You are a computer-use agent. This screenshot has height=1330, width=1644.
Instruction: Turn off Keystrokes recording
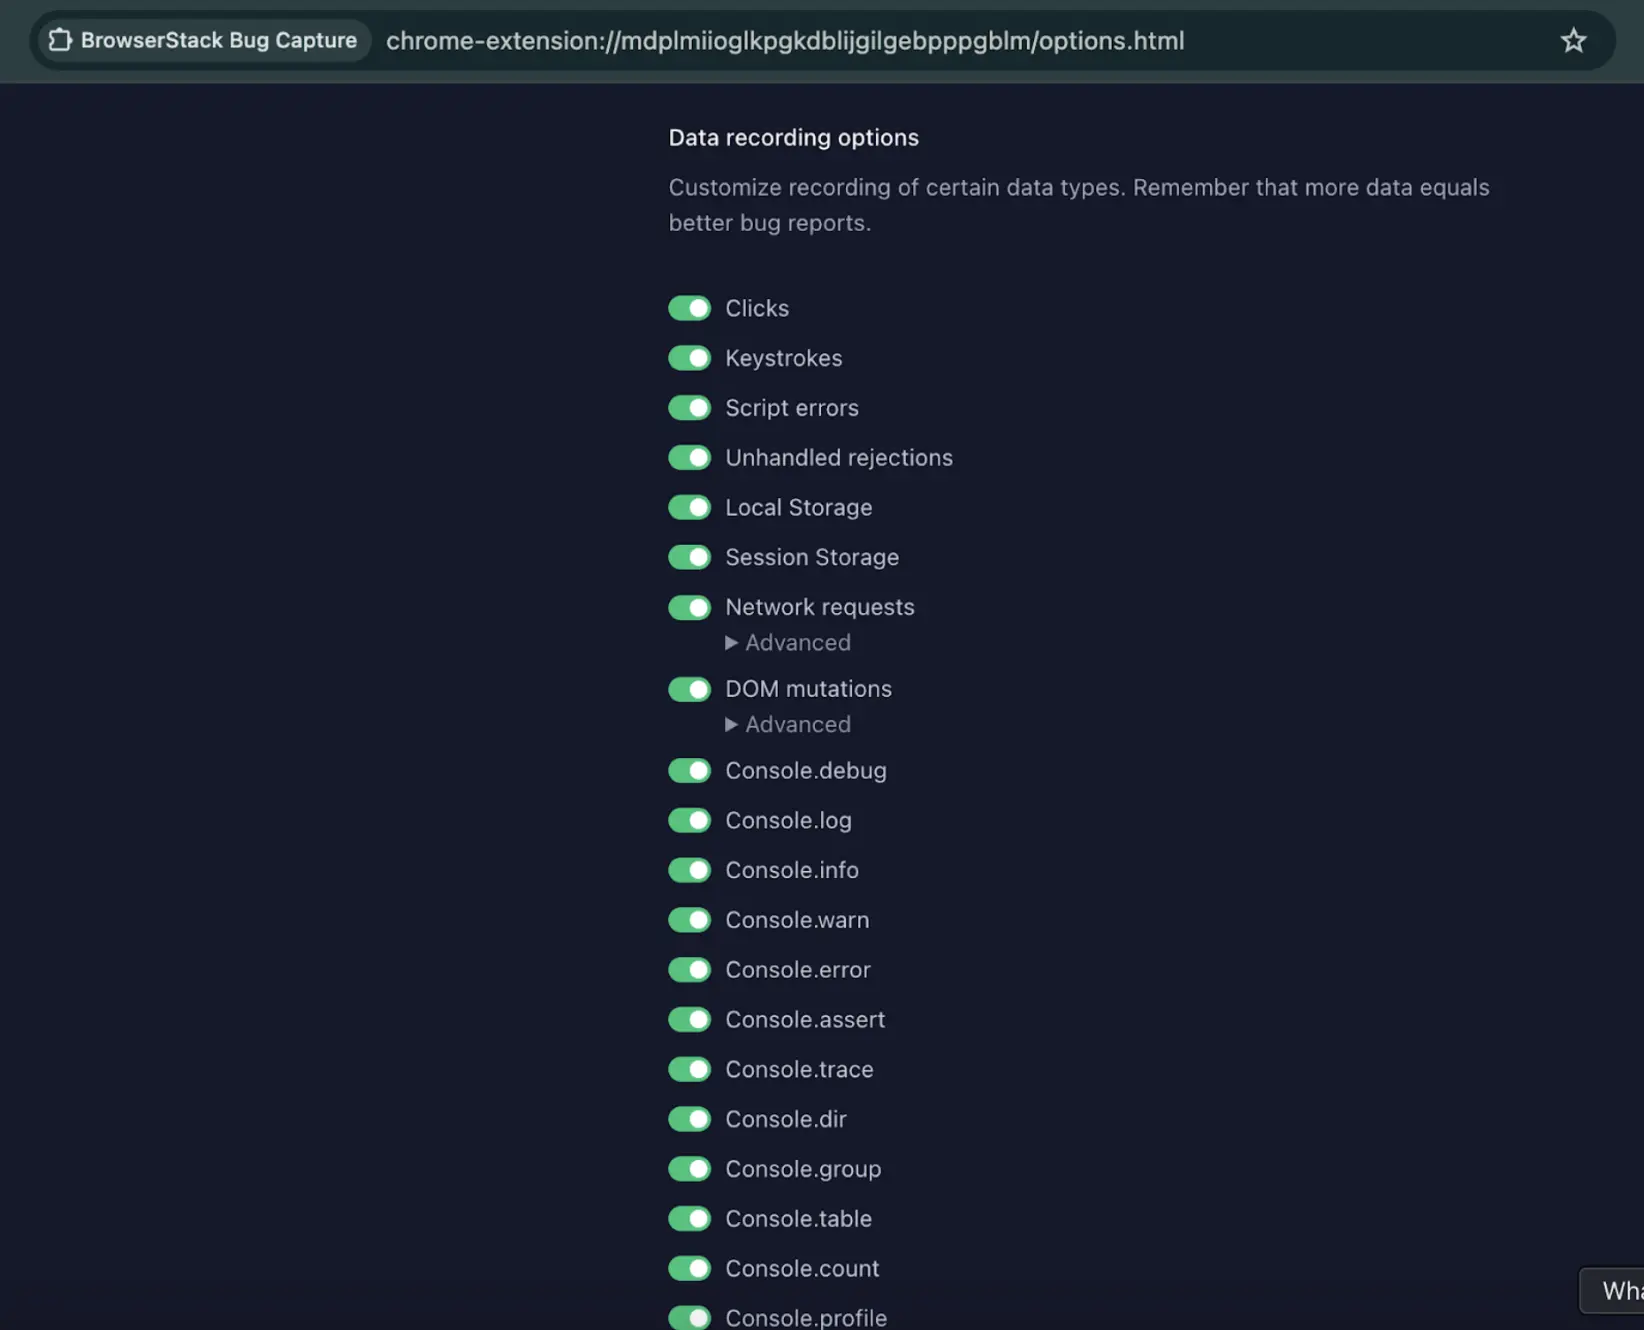click(689, 358)
